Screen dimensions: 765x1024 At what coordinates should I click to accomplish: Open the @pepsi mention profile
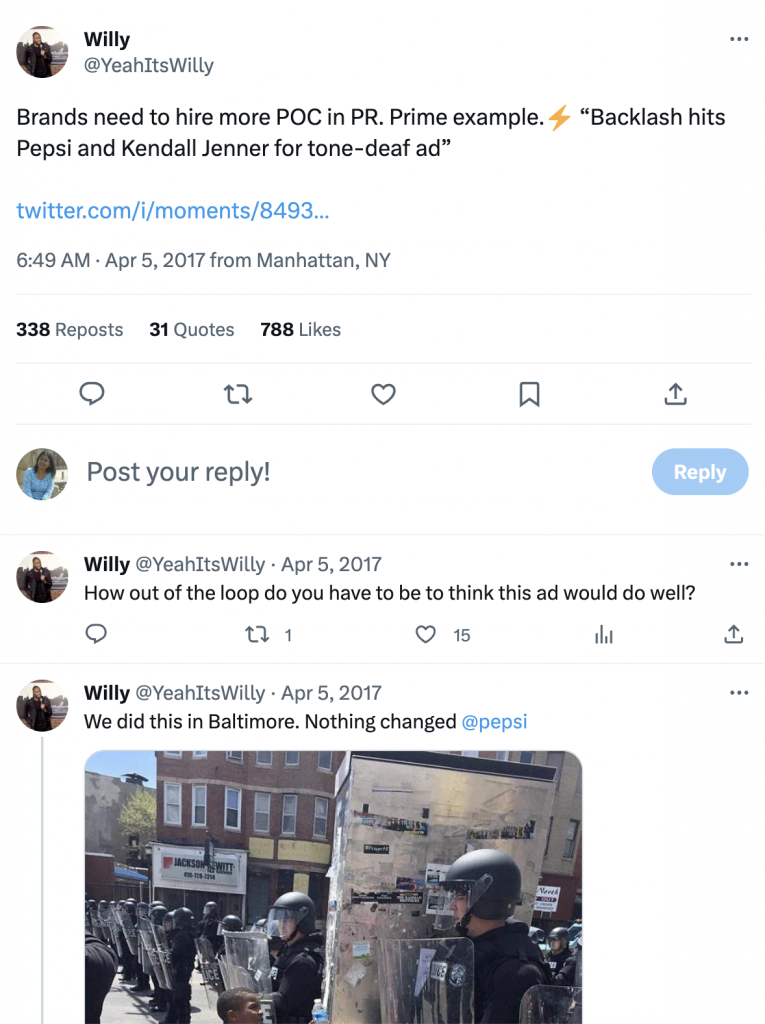pyautogui.click(x=494, y=722)
